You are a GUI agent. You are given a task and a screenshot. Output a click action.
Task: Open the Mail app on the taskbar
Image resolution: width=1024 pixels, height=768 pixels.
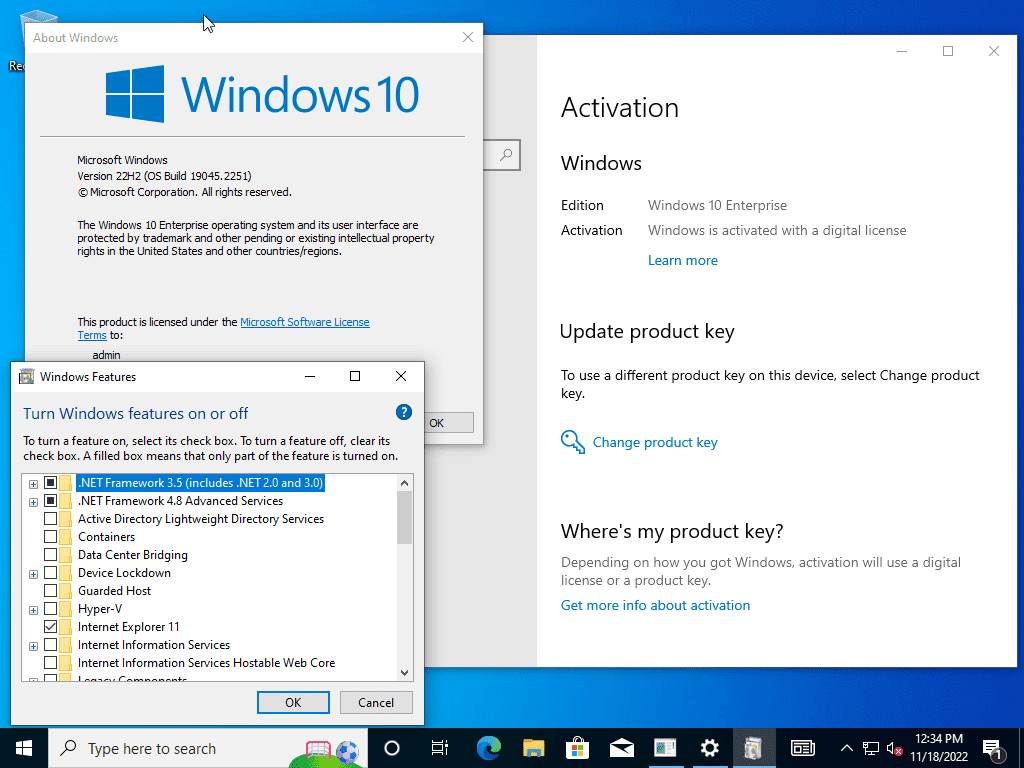click(622, 748)
